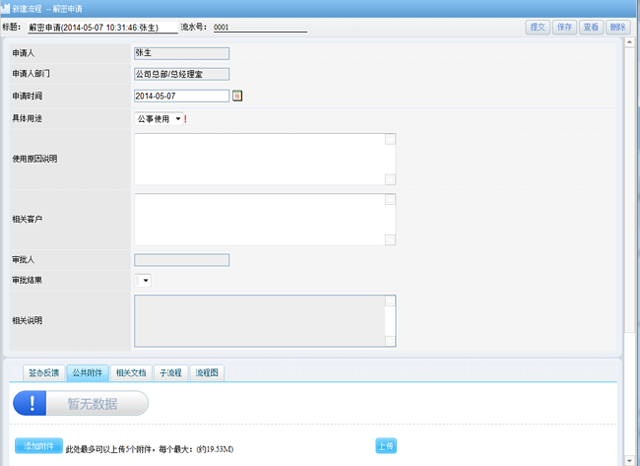The height and width of the screenshot is (466, 640).
Task: Click the 保存 save button
Action: (x=564, y=27)
